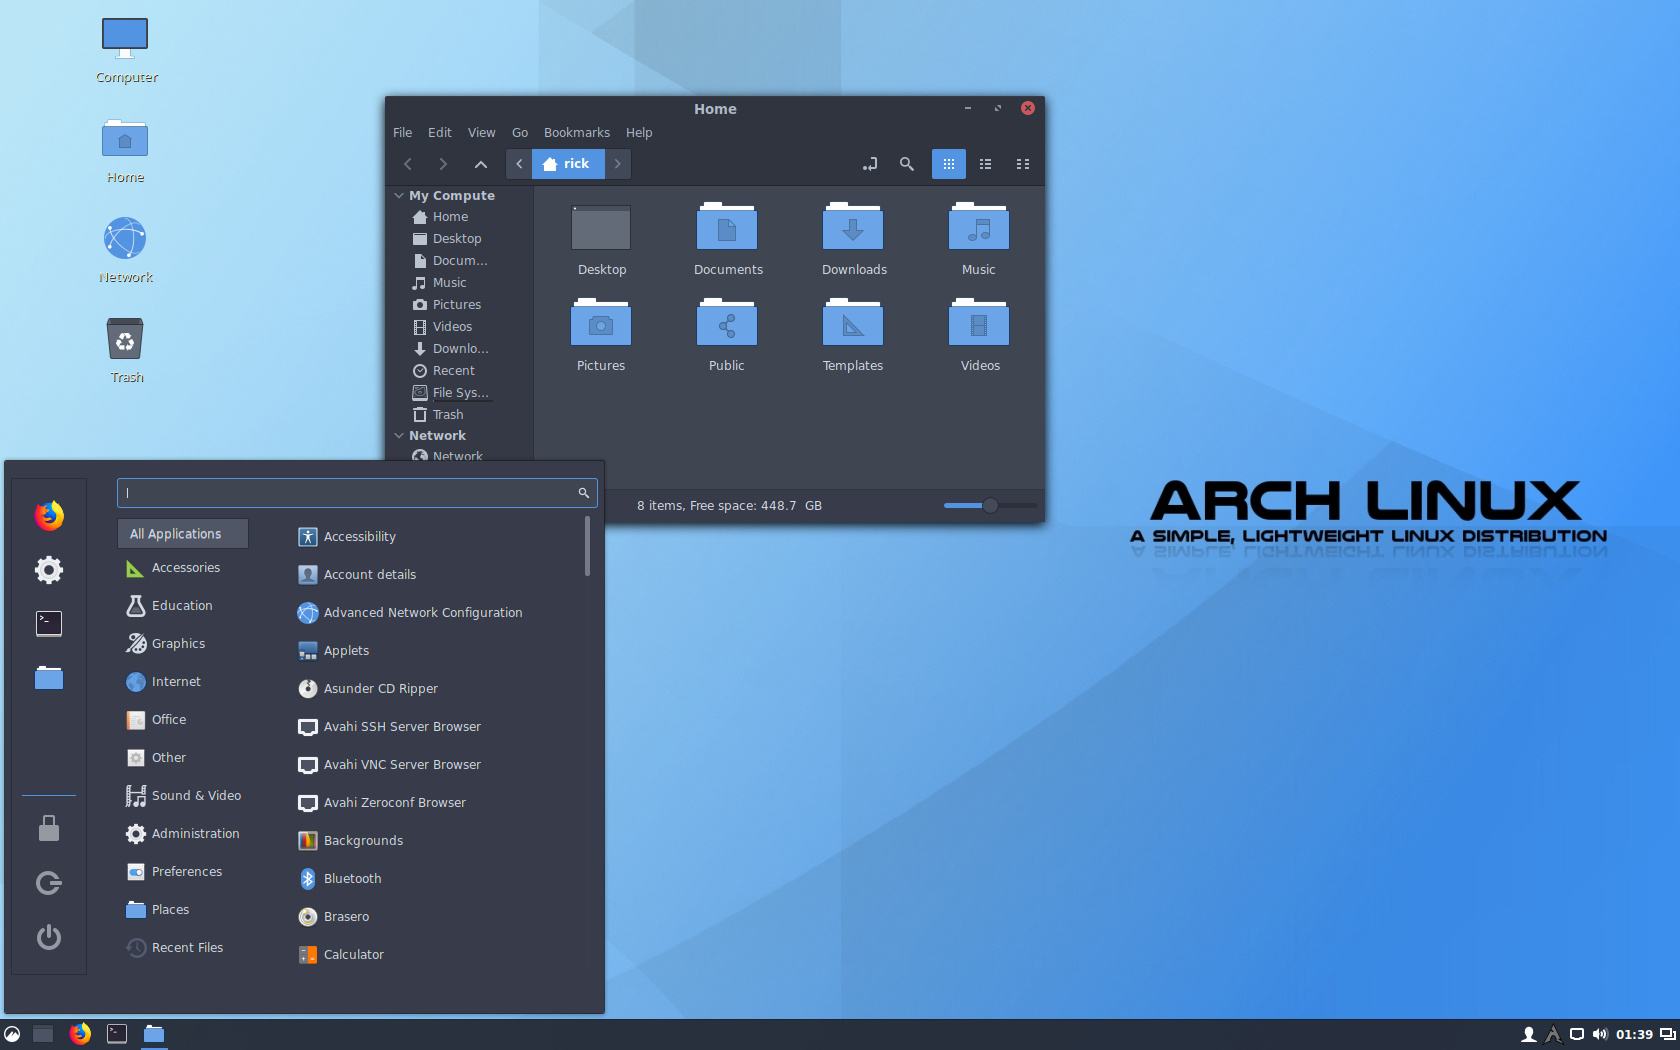Open the Trash desktop icon

[x=125, y=350]
